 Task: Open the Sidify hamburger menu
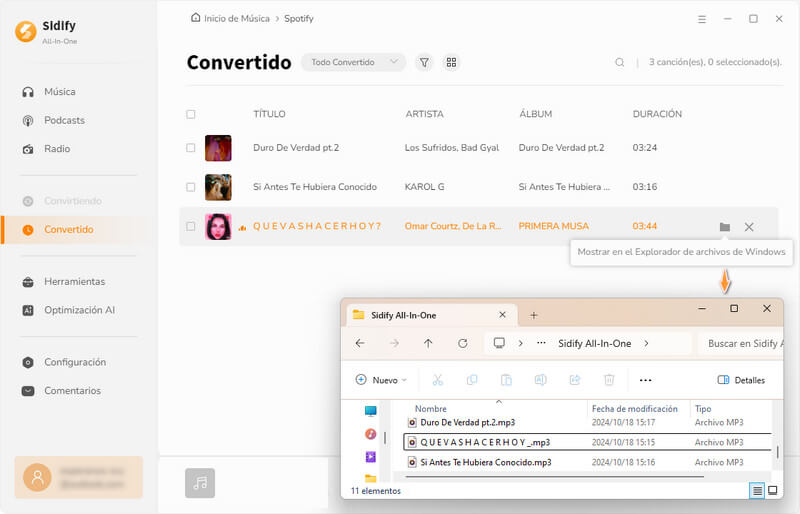(x=702, y=19)
